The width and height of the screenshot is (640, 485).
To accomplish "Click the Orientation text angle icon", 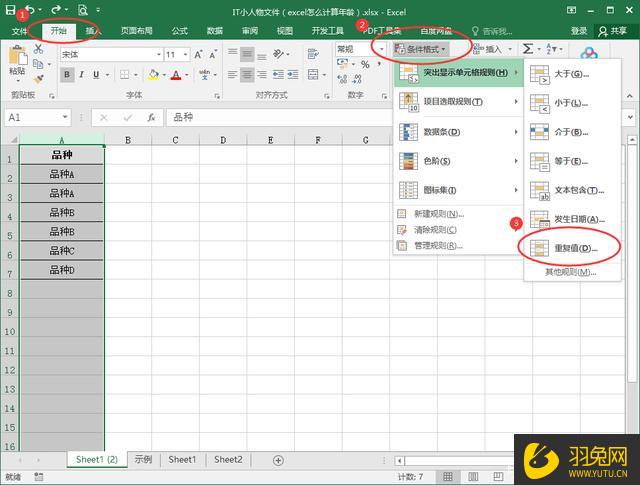I will tap(278, 54).
